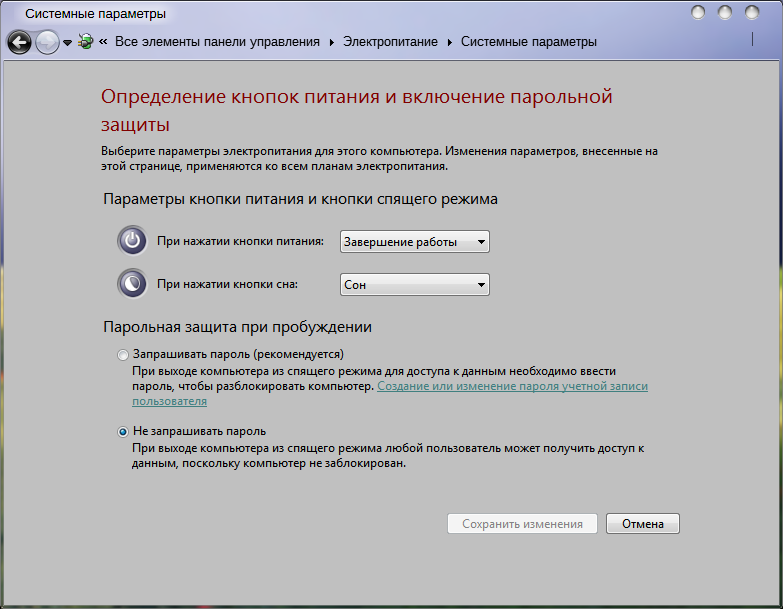This screenshot has width=783, height=609.
Task: Click heading 'Параметры кнопки питания и кнопки спящего режима'
Action: pos(300,199)
